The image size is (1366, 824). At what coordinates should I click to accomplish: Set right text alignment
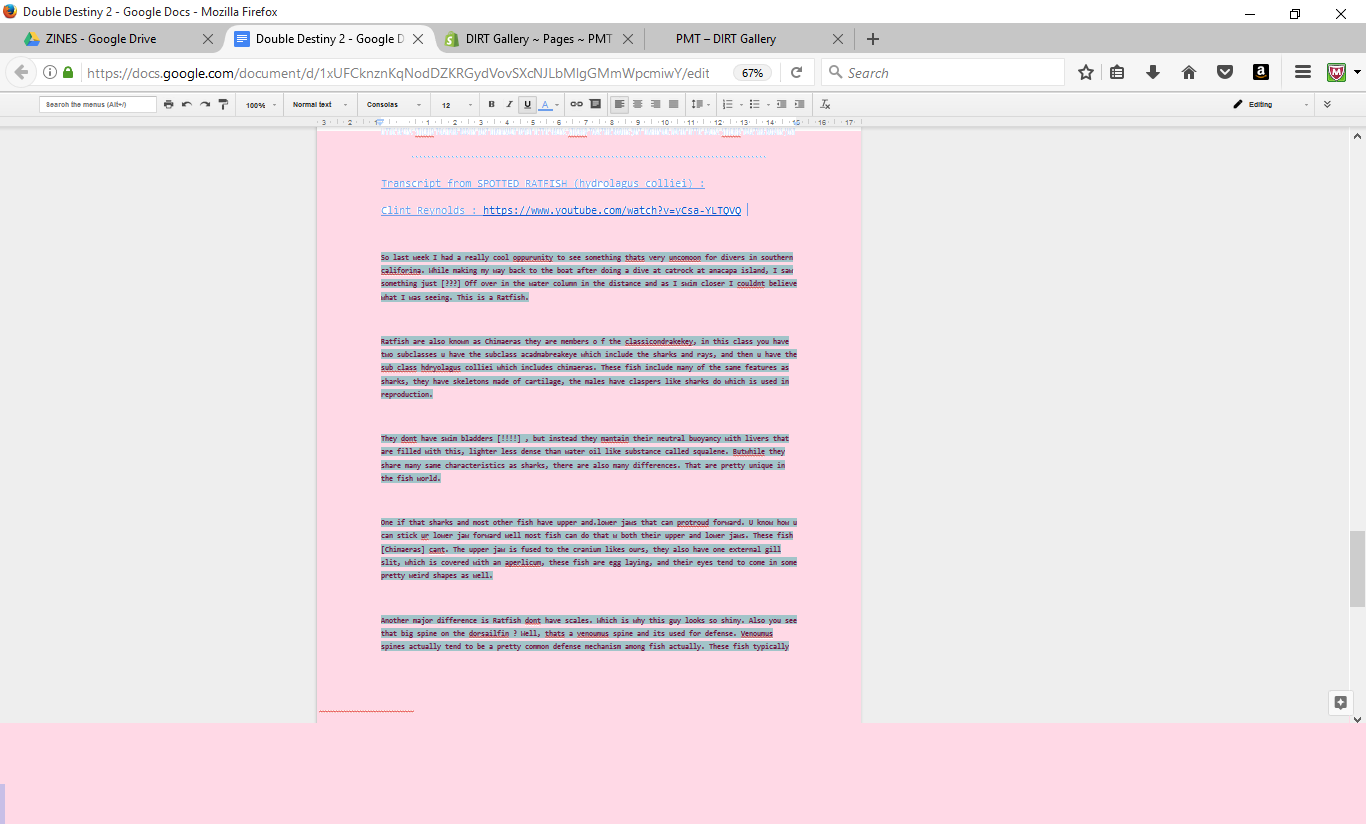[x=655, y=104]
